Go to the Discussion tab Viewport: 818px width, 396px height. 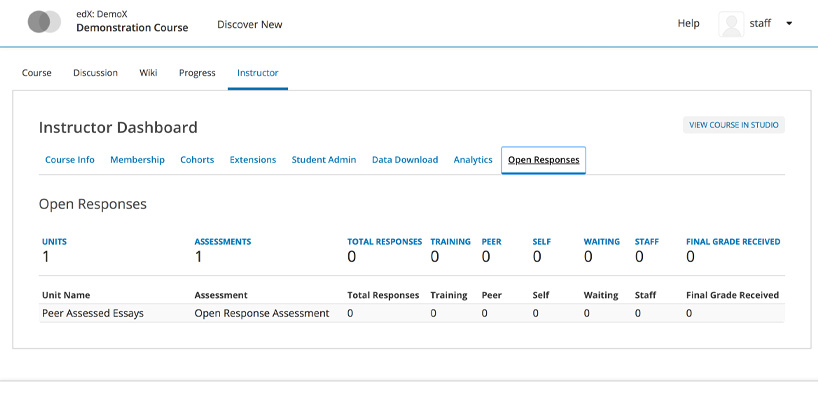click(95, 73)
